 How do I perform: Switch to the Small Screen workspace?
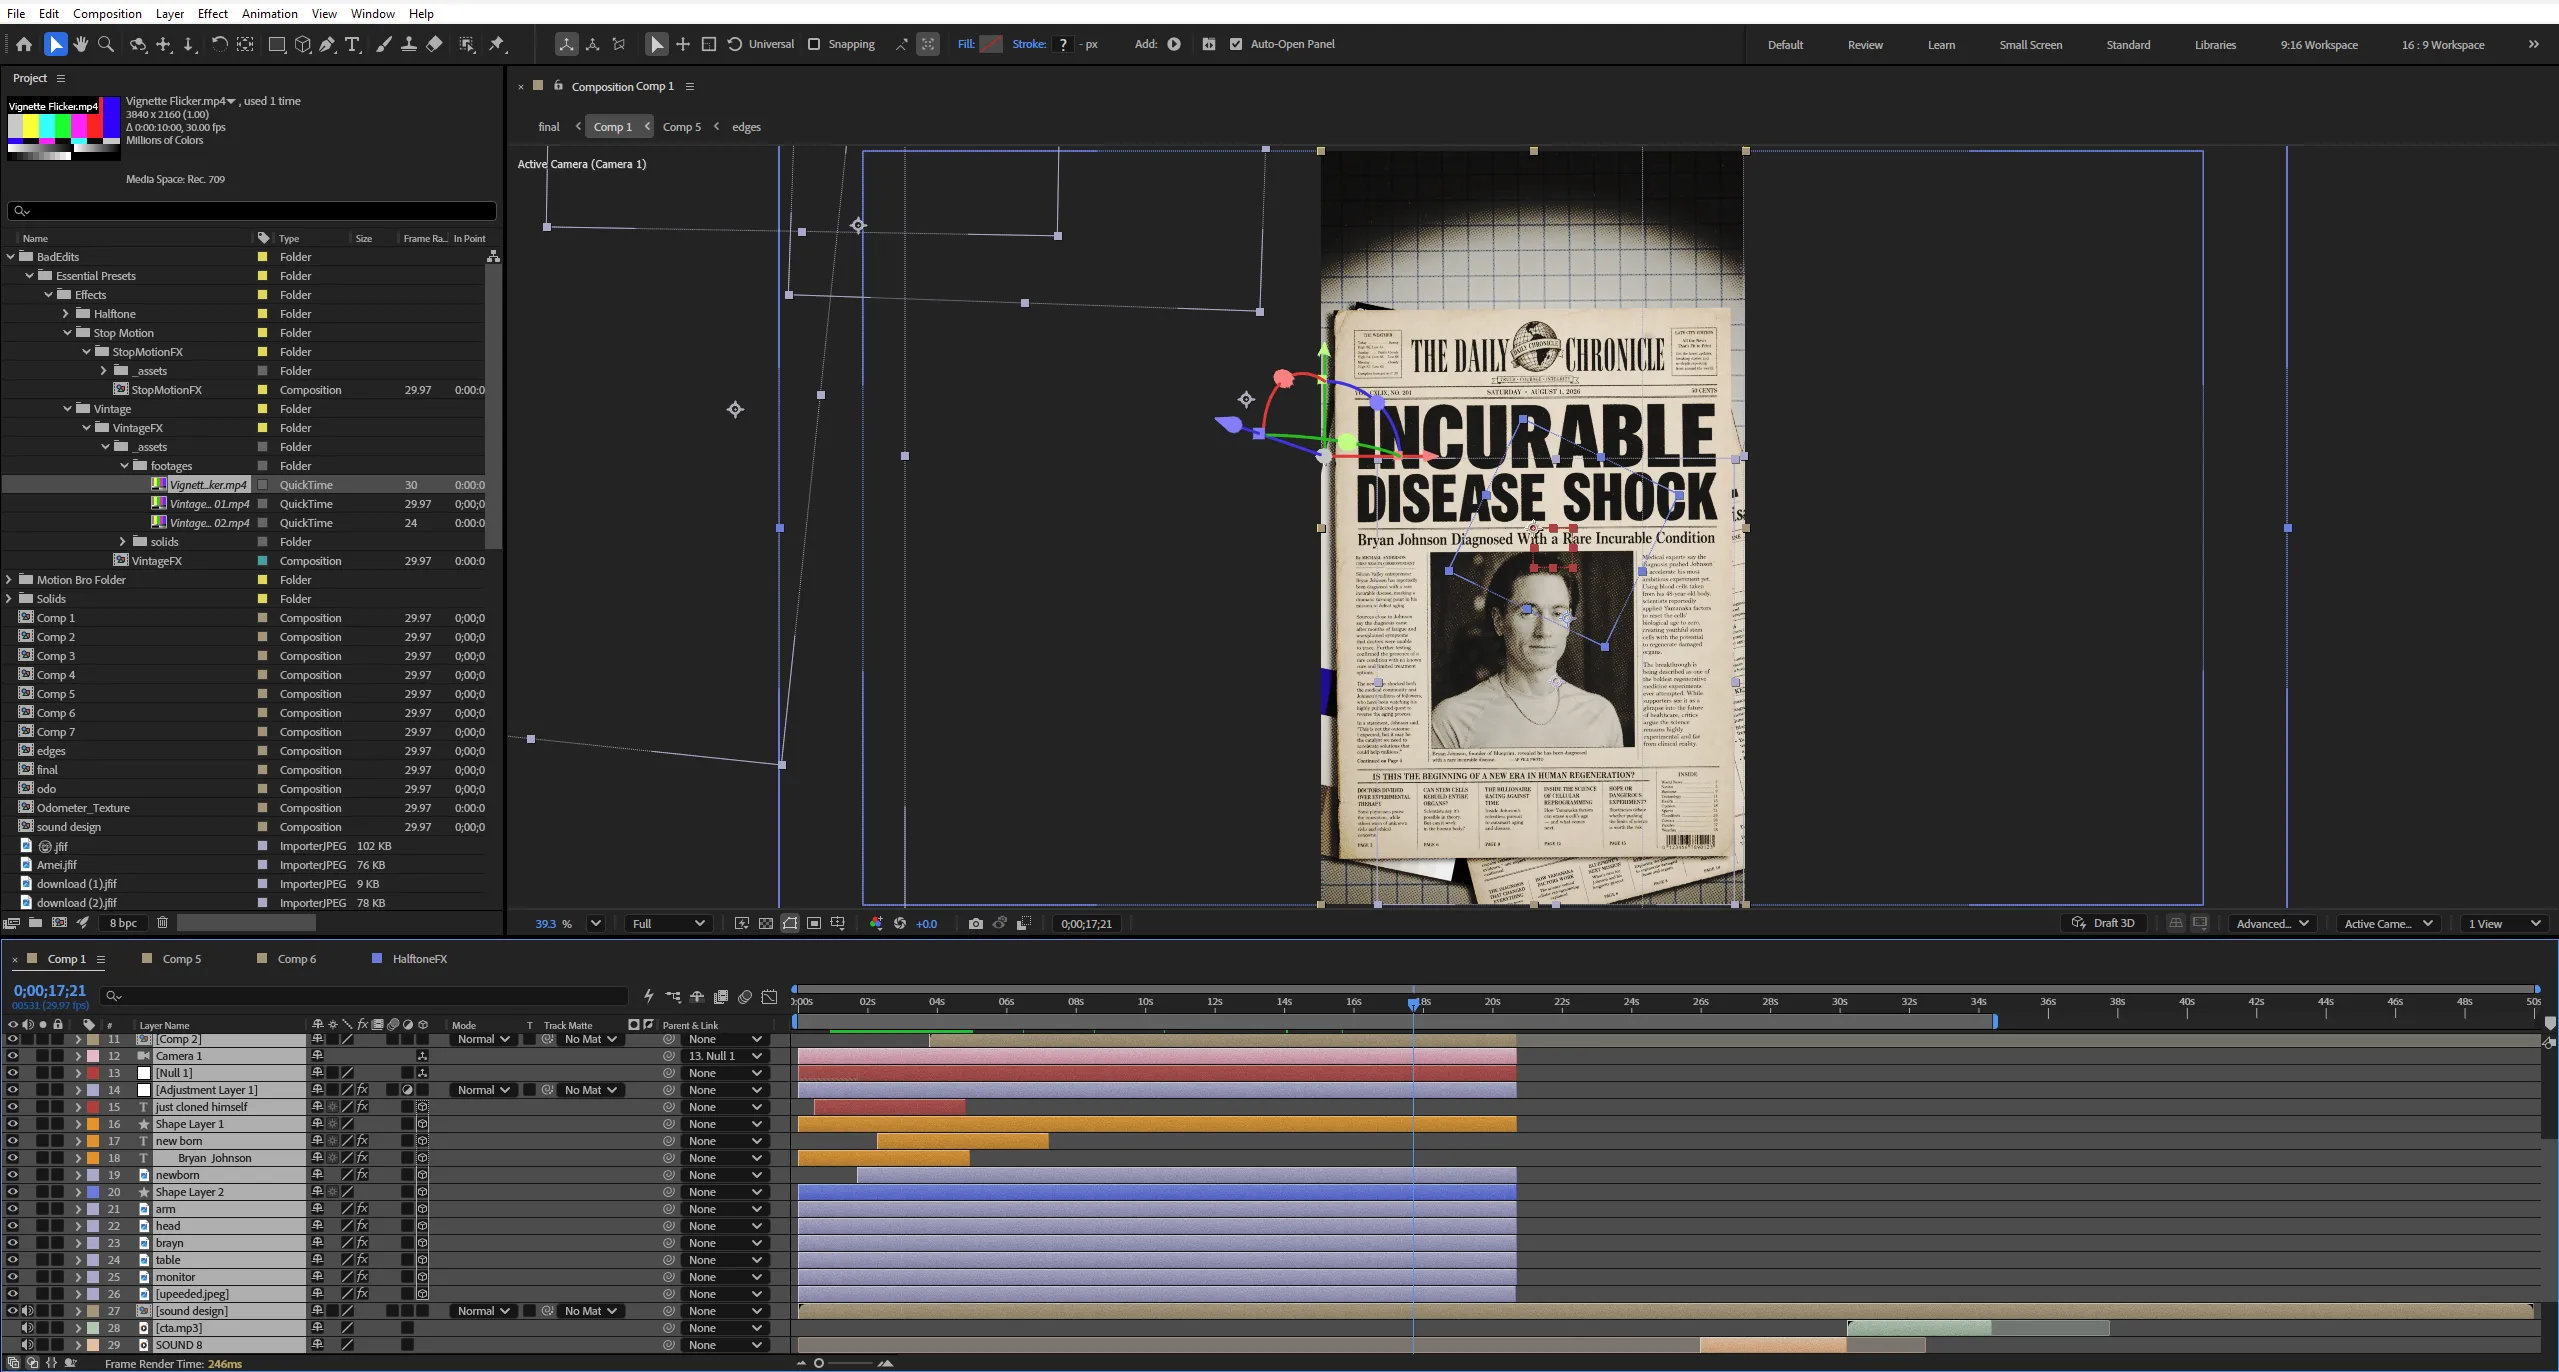(x=2030, y=45)
